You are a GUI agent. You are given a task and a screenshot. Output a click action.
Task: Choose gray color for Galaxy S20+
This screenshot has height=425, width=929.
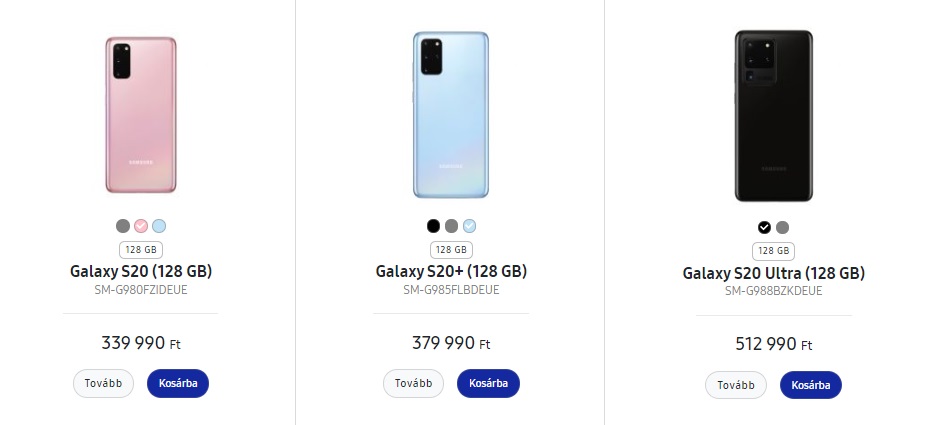(x=451, y=226)
